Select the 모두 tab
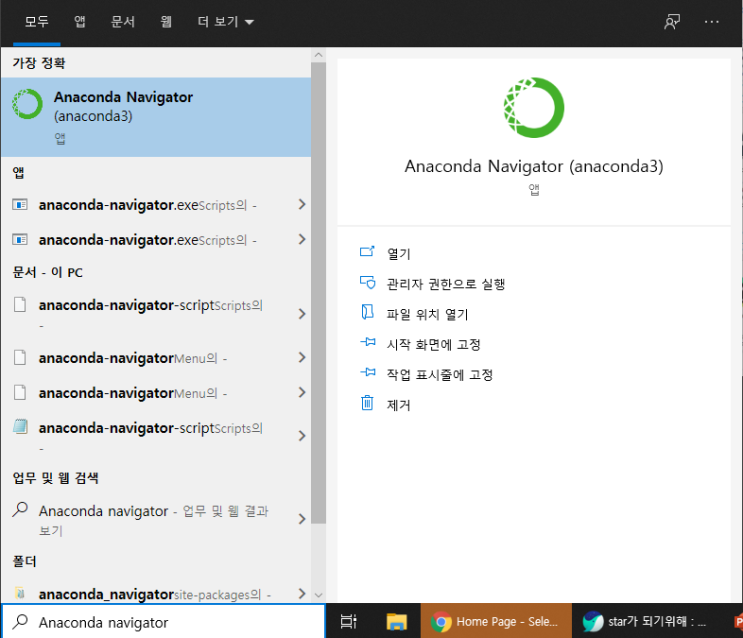 [x=36, y=22]
